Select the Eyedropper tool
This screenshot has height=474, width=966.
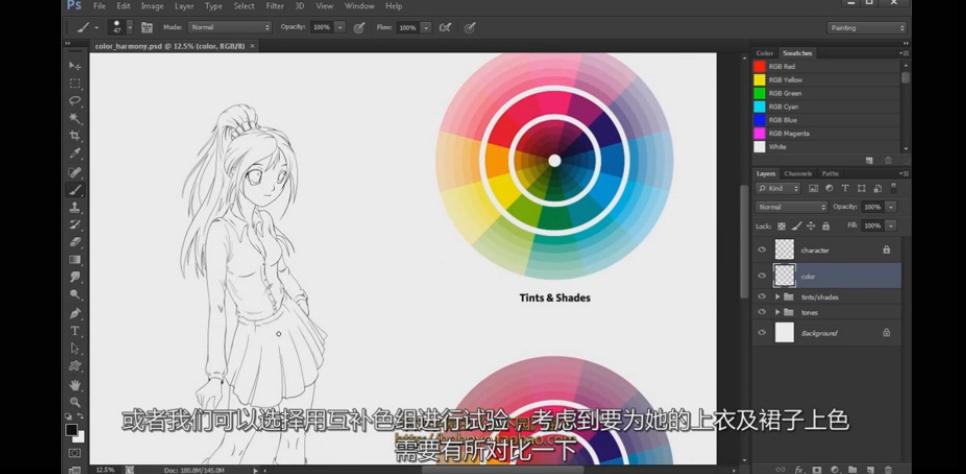pyautogui.click(x=75, y=153)
